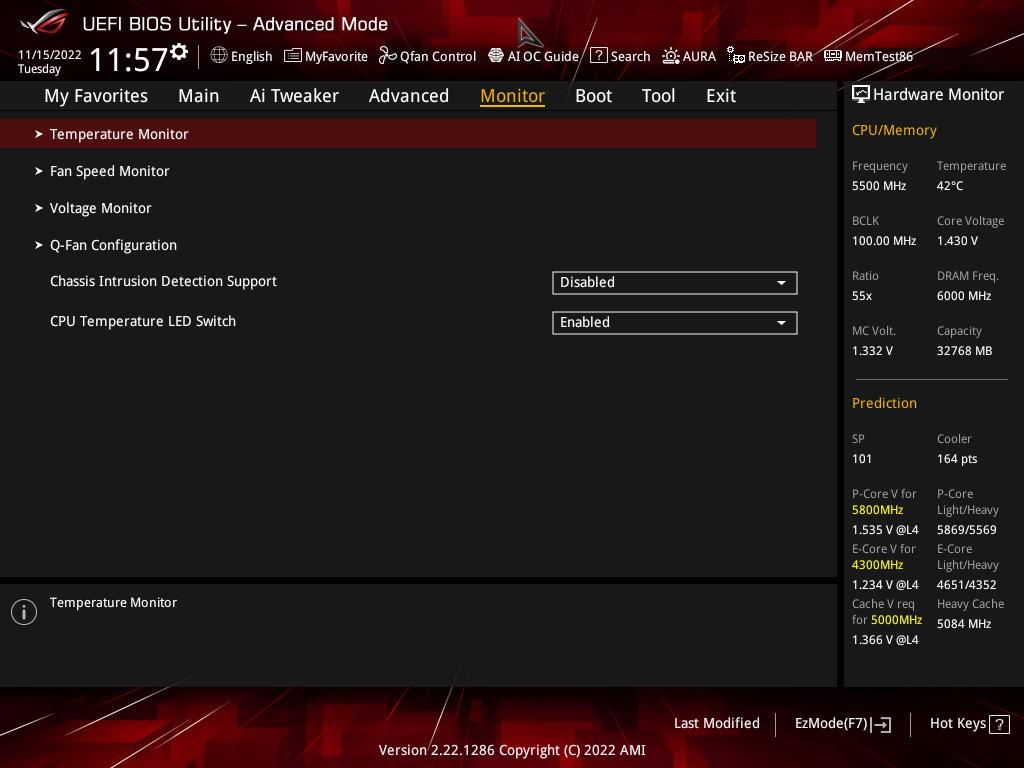Switch to Boot tab
Screen dimensions: 1024x768
pos(594,96)
